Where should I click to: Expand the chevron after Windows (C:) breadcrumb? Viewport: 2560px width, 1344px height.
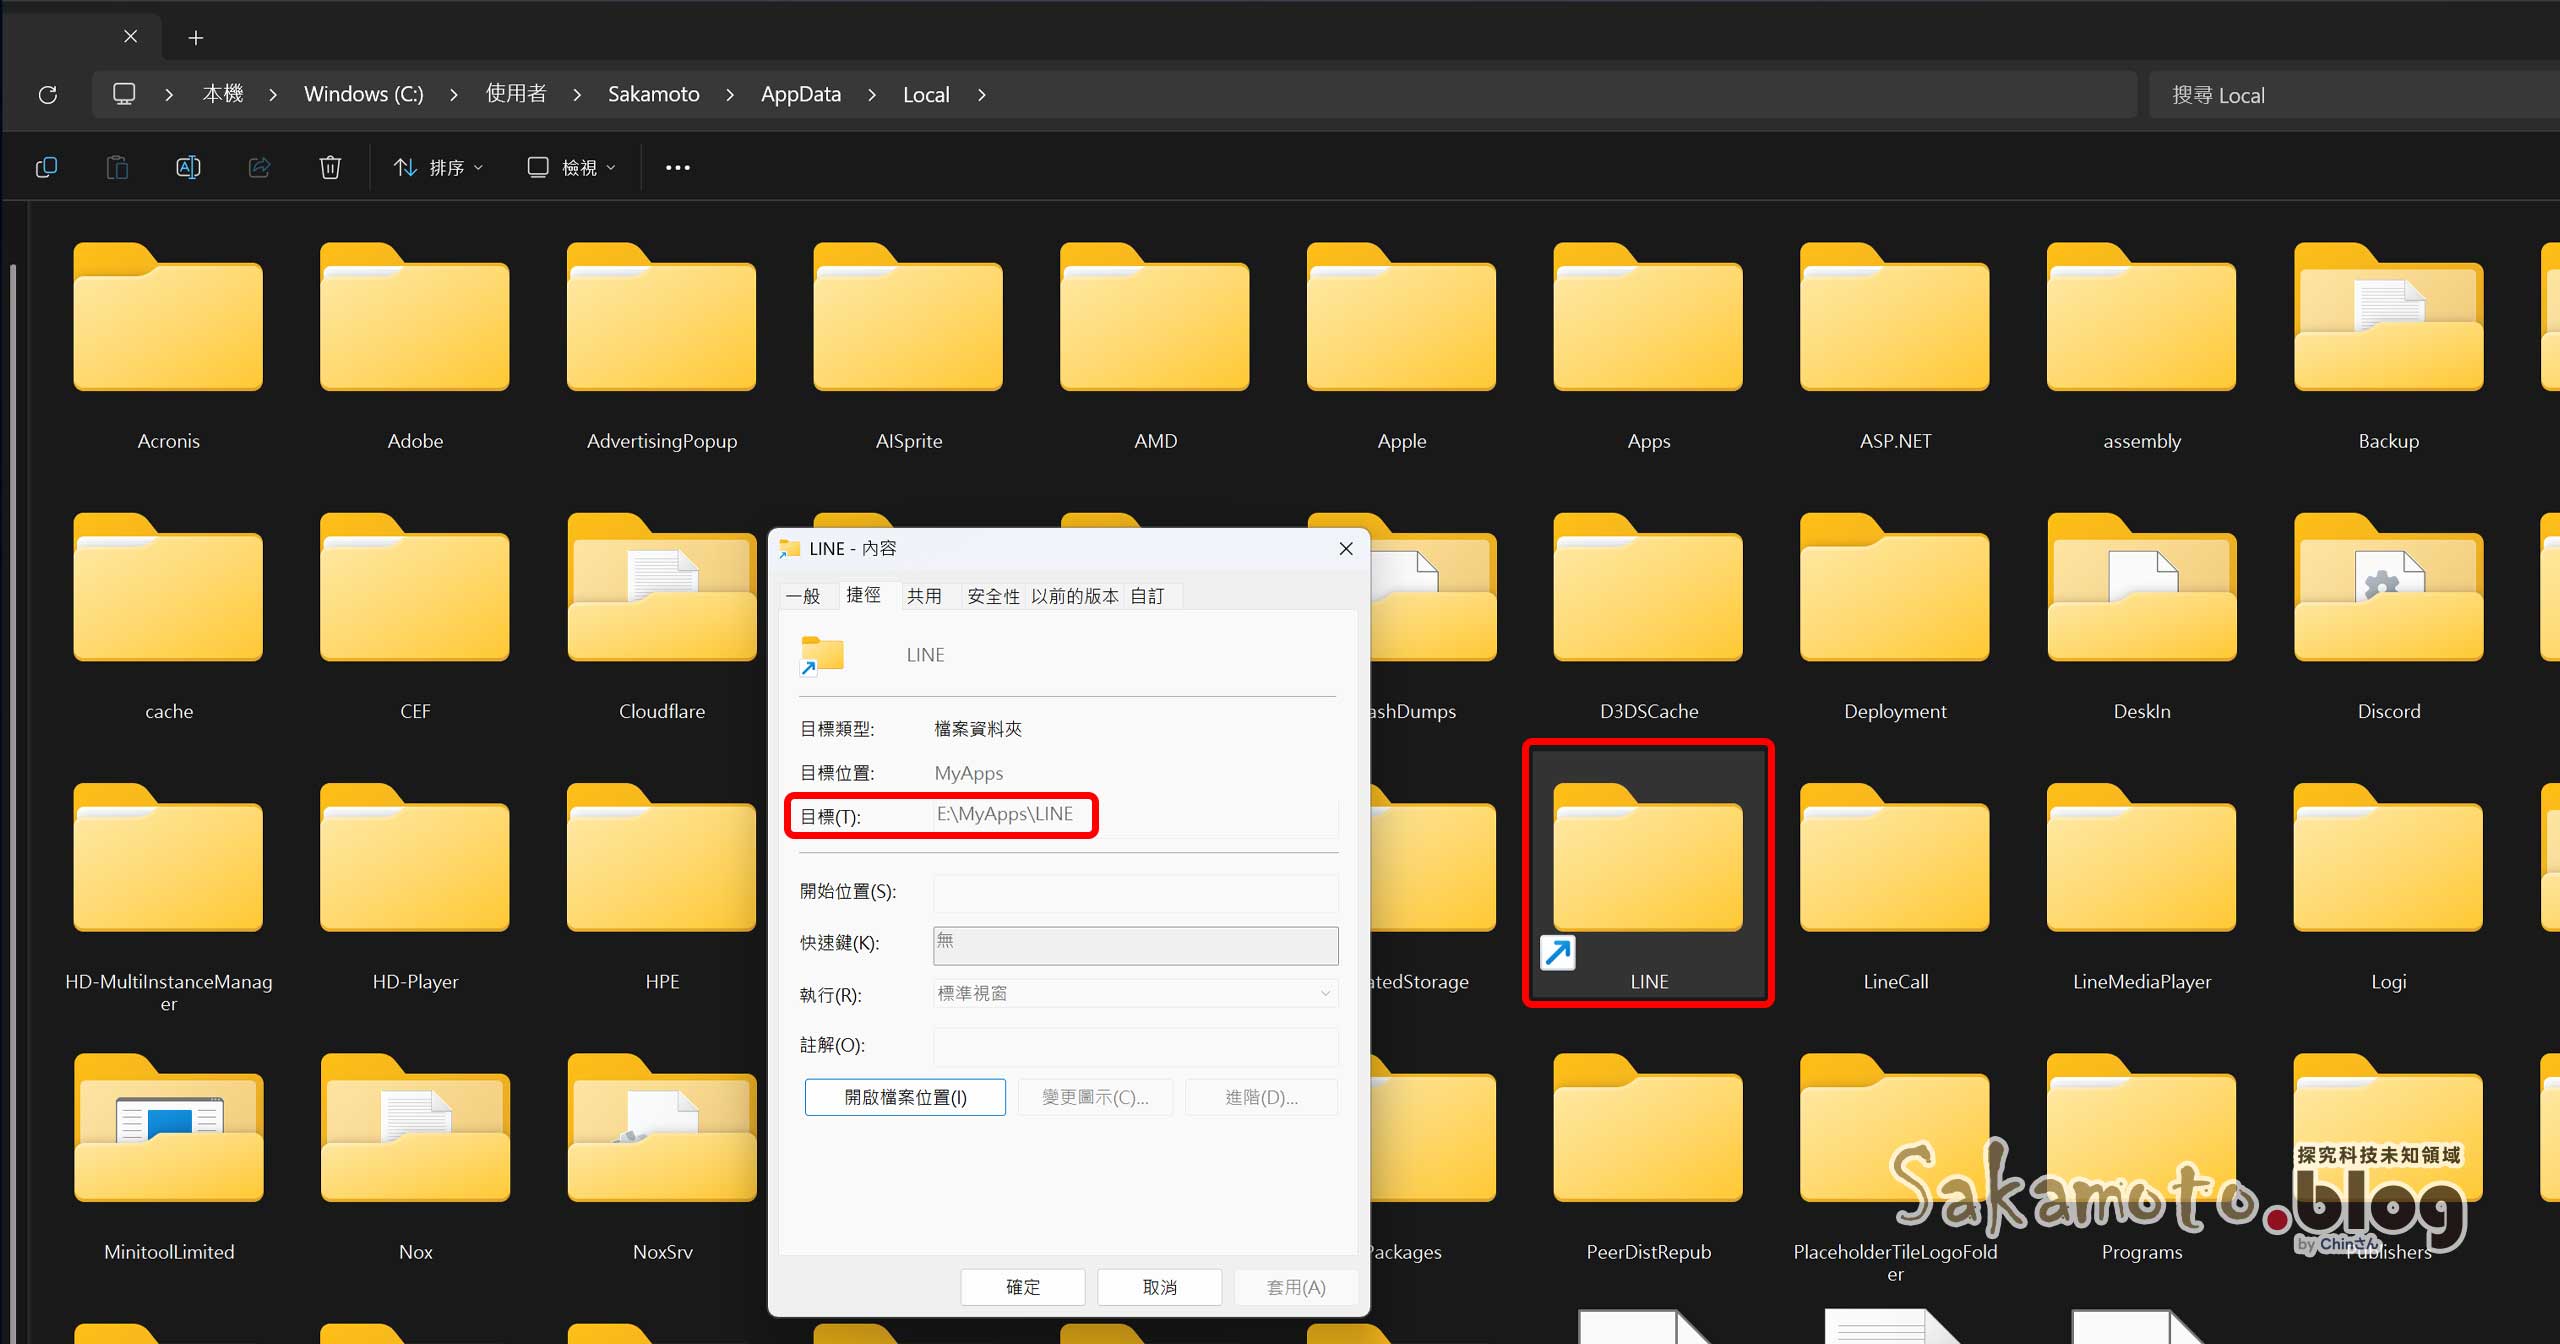coord(454,95)
